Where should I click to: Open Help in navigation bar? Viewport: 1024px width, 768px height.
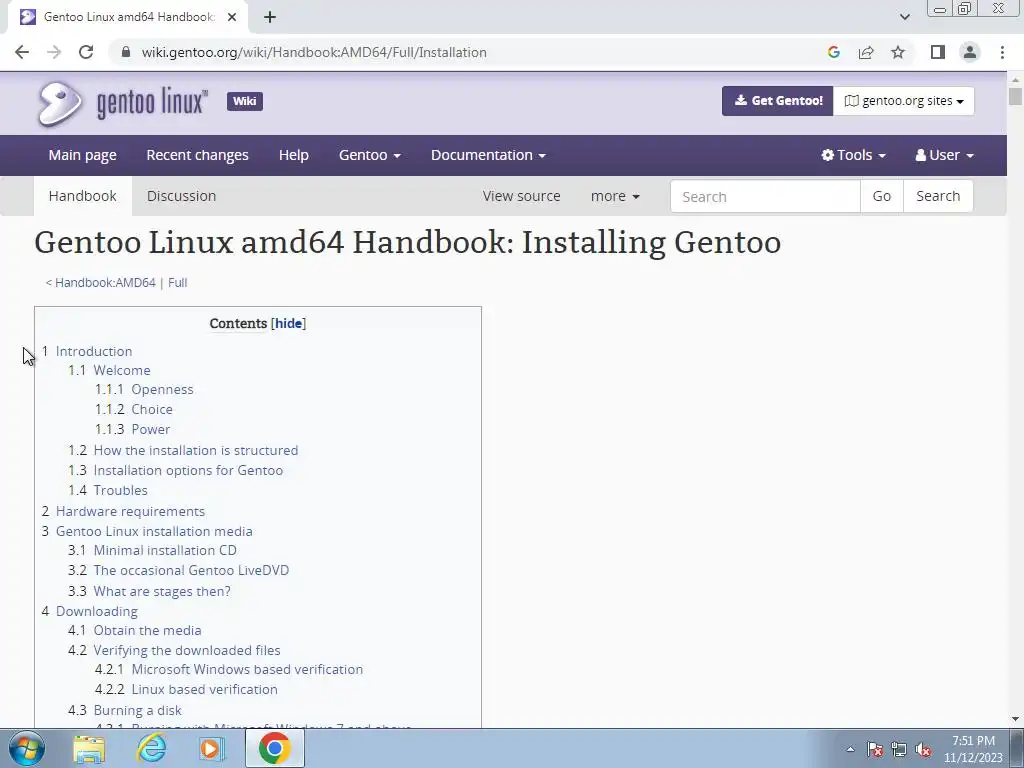tap(293, 155)
